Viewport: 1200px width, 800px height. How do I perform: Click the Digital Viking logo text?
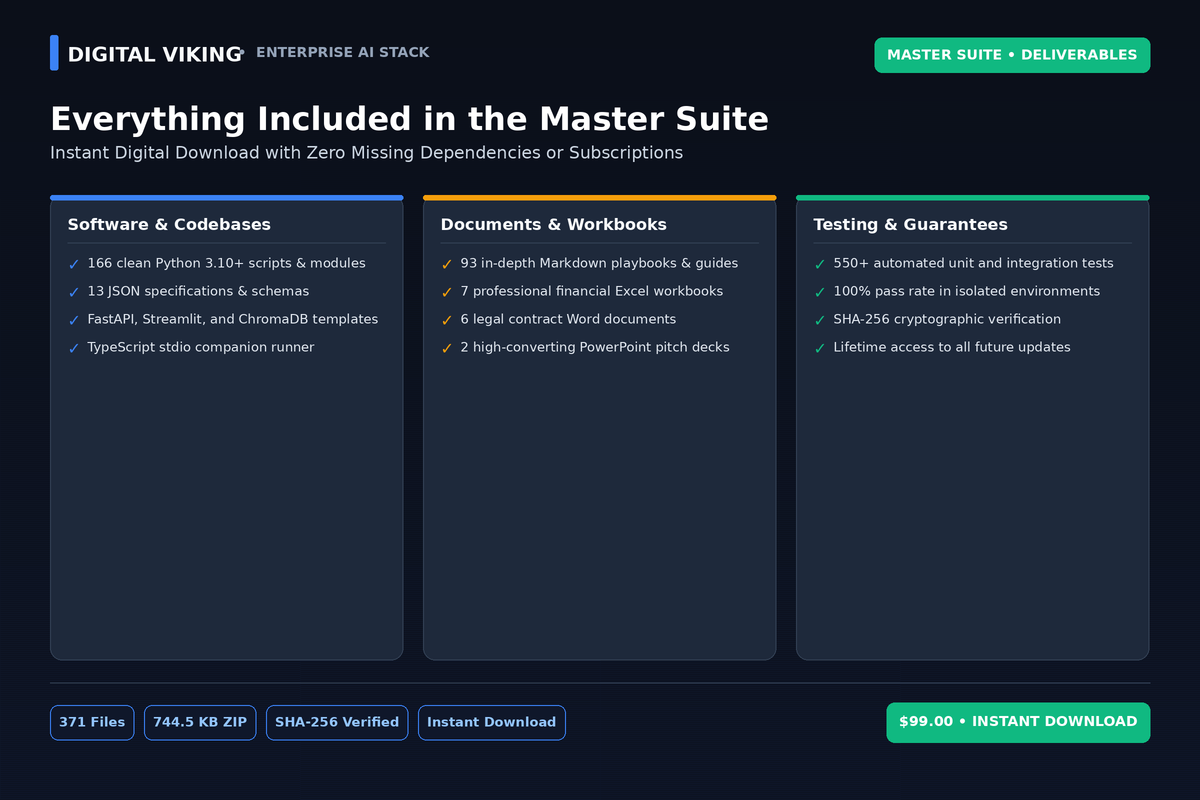tap(154, 55)
